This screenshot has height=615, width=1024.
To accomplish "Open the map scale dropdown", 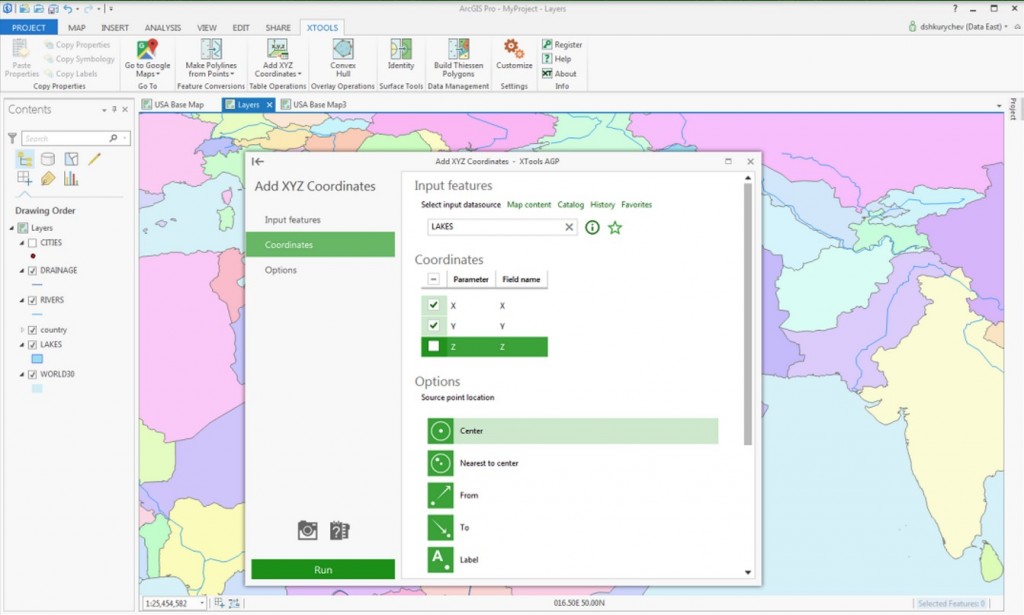I will click(x=202, y=603).
